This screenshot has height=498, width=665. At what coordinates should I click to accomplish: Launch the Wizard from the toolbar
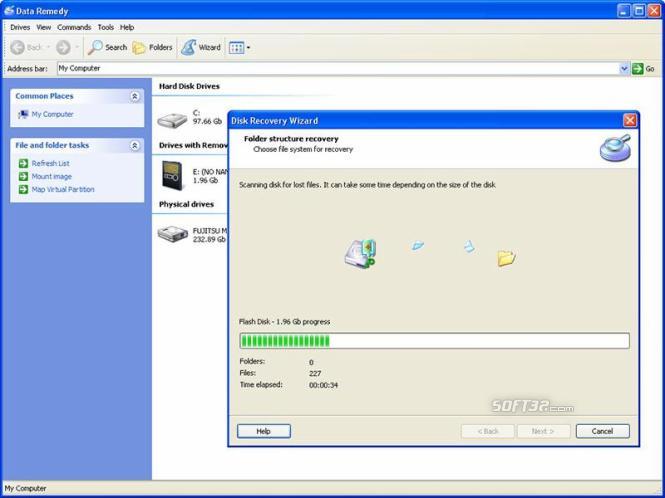point(201,48)
